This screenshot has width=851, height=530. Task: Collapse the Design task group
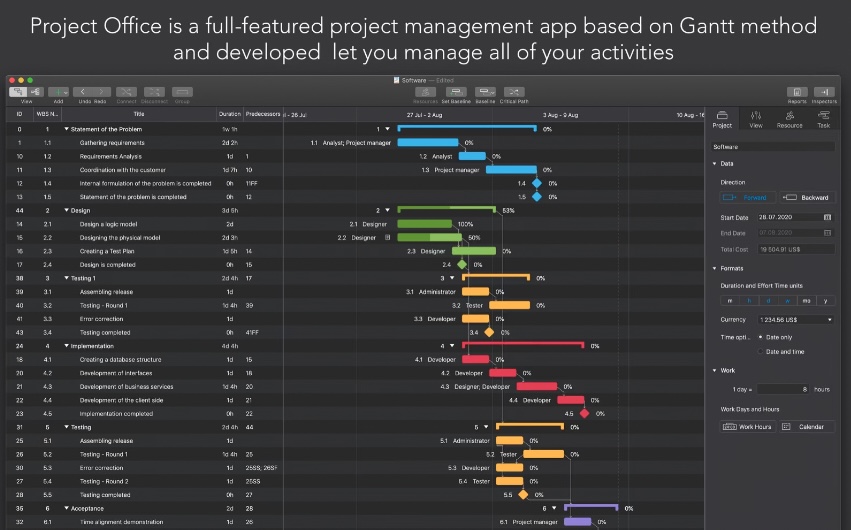click(x=67, y=210)
